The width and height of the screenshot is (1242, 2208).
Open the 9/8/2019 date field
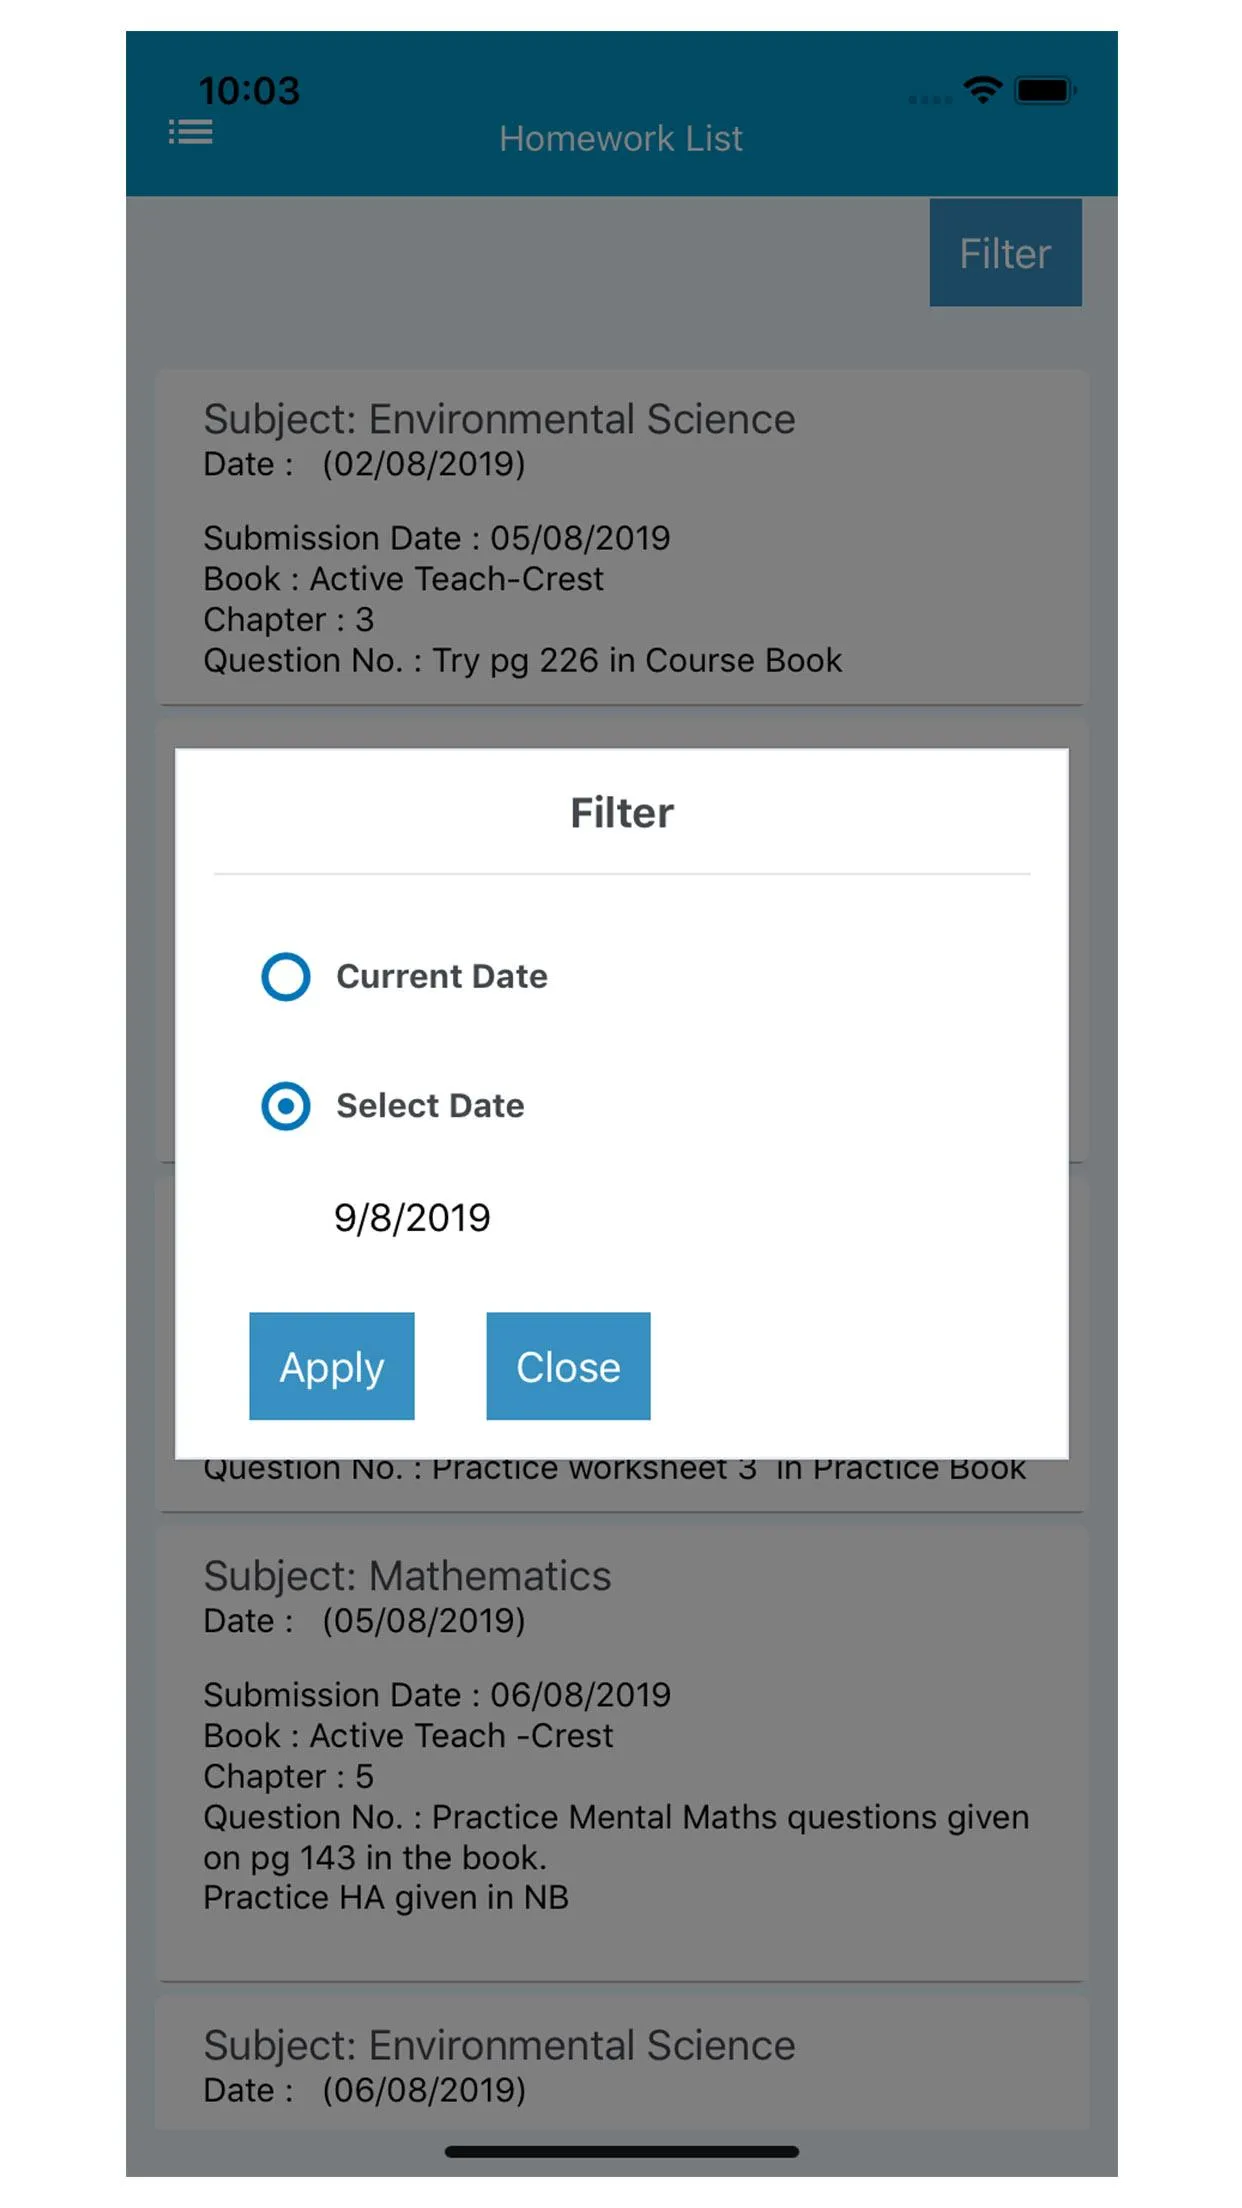[x=412, y=1218]
